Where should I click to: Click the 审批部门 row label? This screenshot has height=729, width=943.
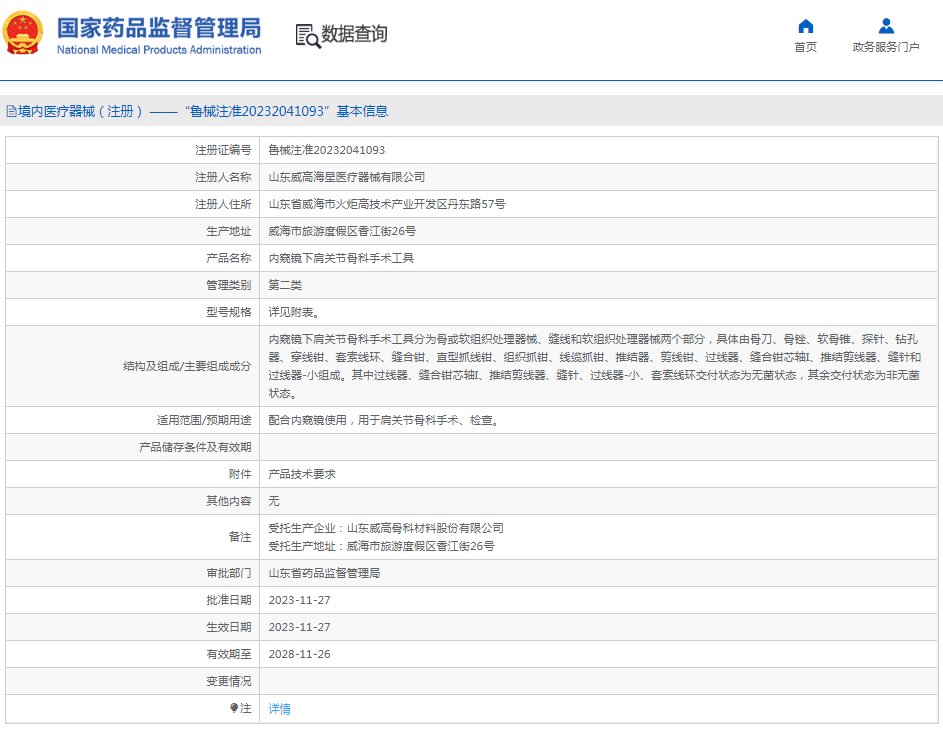(229, 573)
